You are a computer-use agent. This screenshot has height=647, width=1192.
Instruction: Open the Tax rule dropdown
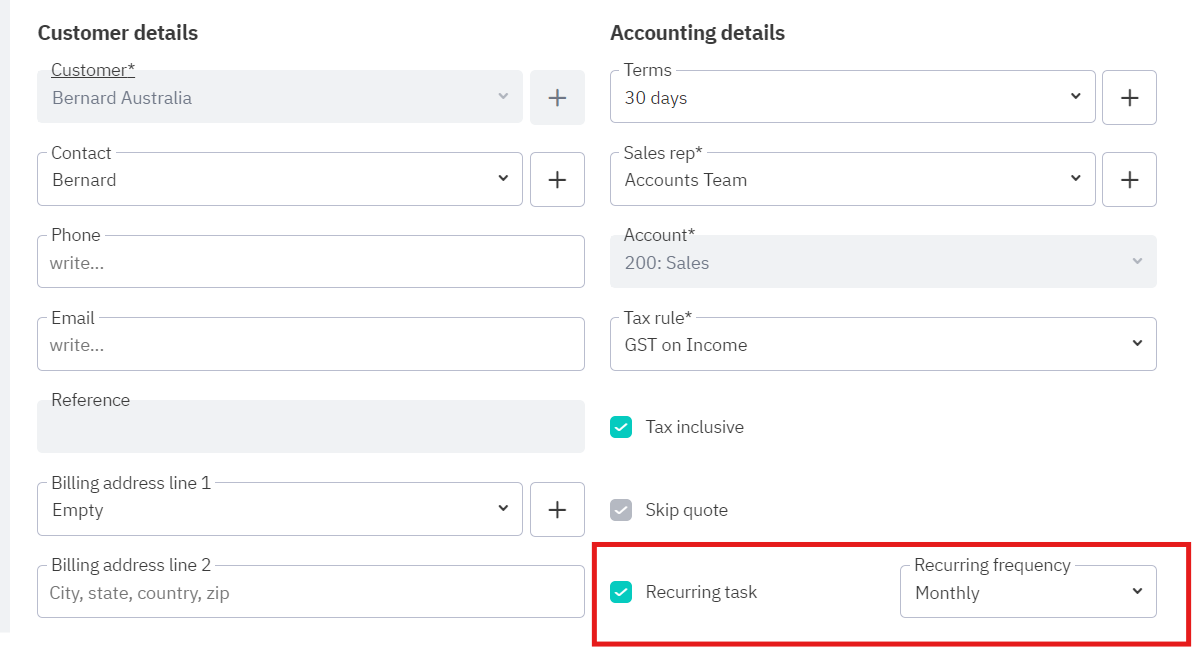coord(883,344)
